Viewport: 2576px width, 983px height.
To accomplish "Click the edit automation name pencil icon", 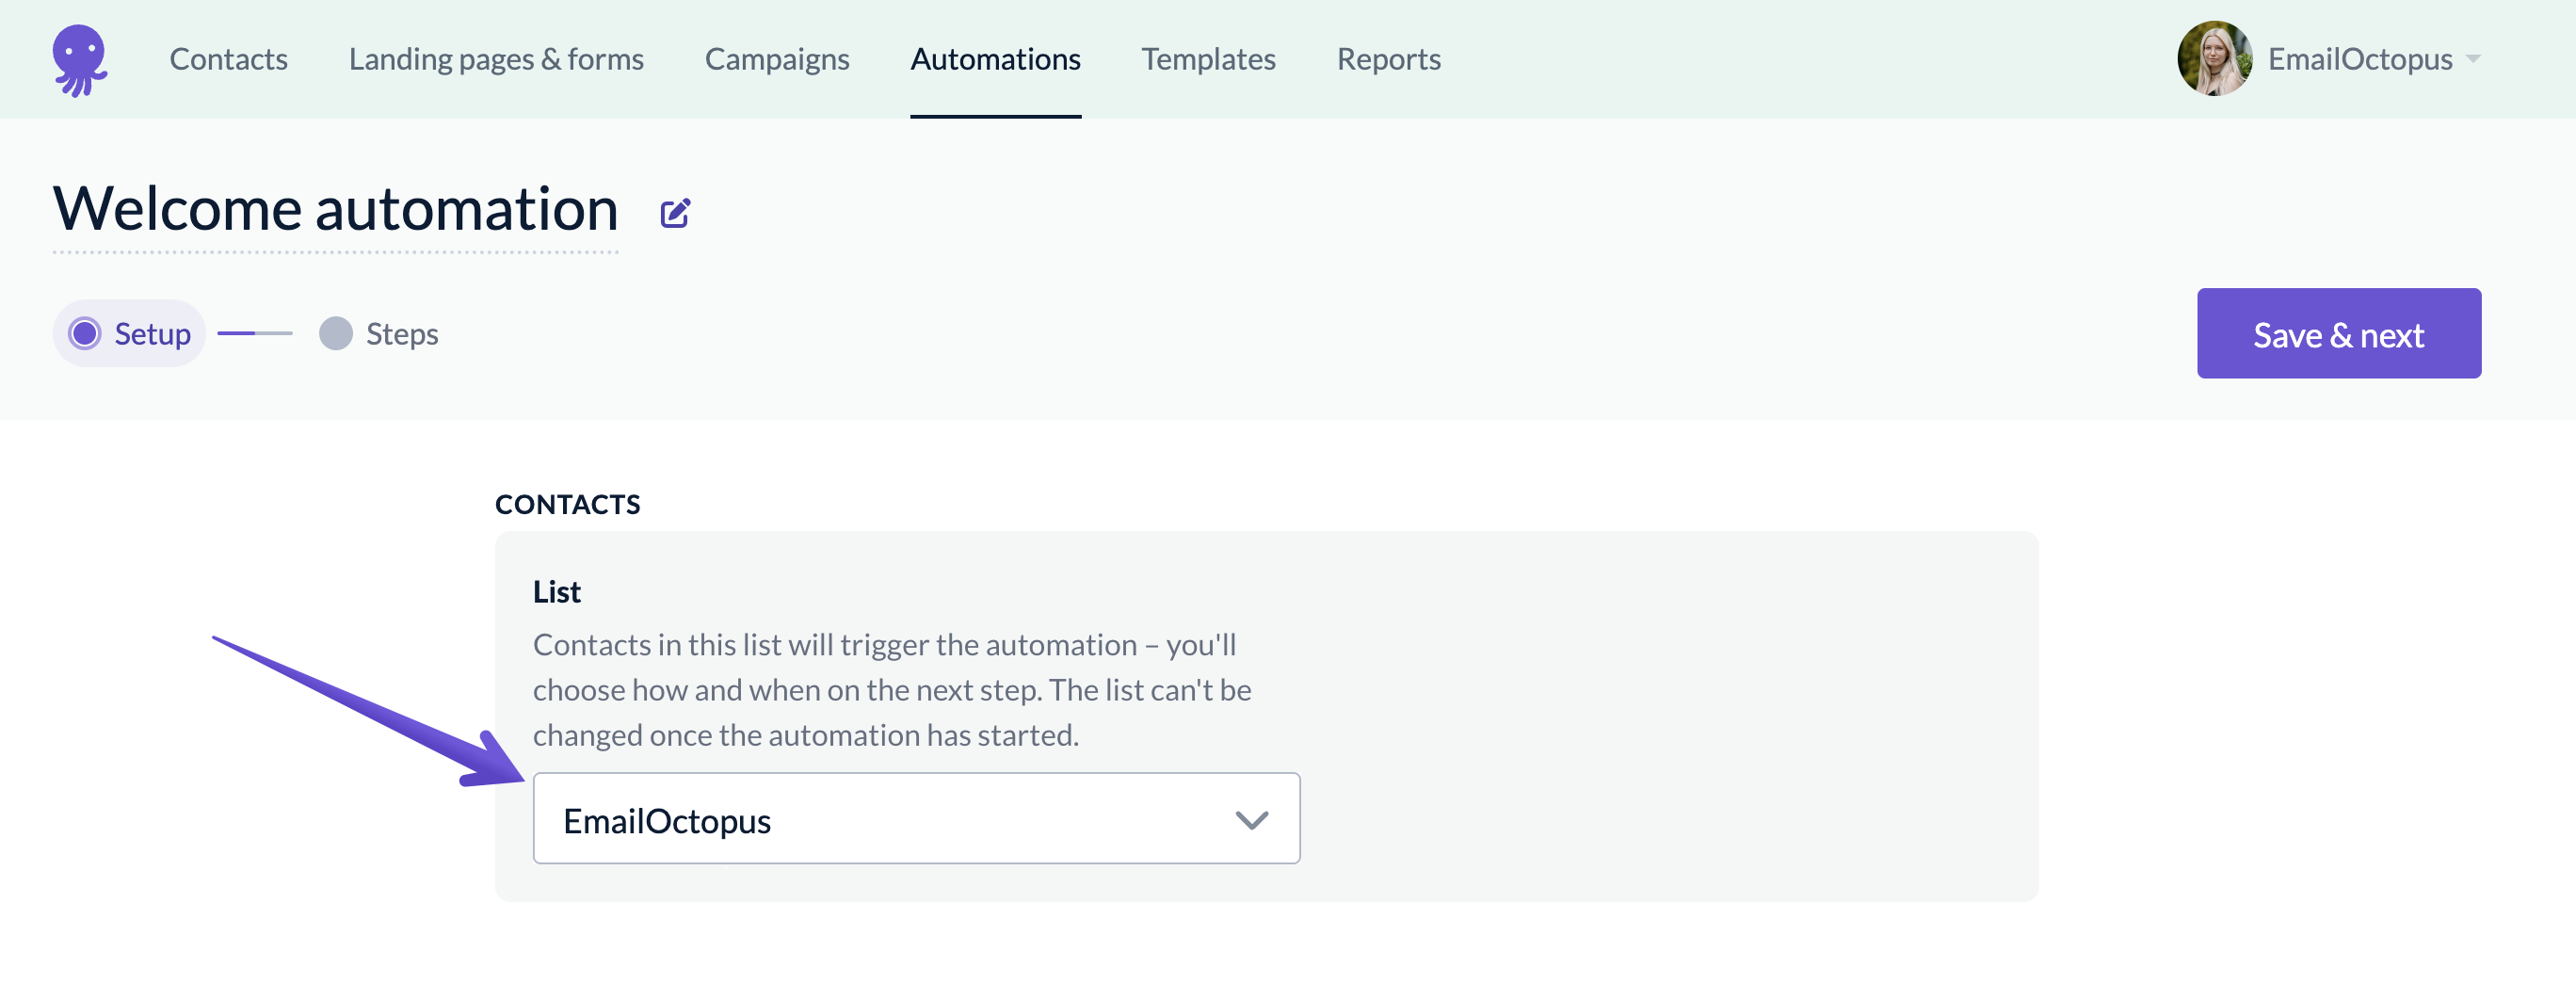I will 675,213.
